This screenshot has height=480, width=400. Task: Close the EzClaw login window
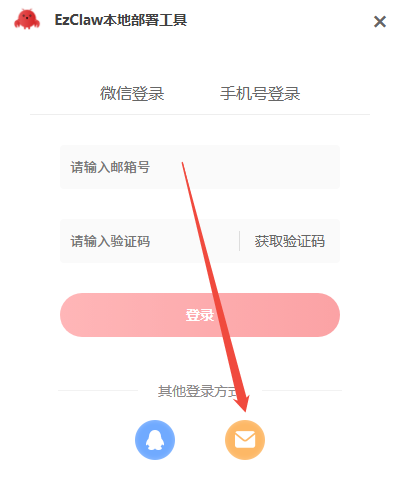[380, 22]
